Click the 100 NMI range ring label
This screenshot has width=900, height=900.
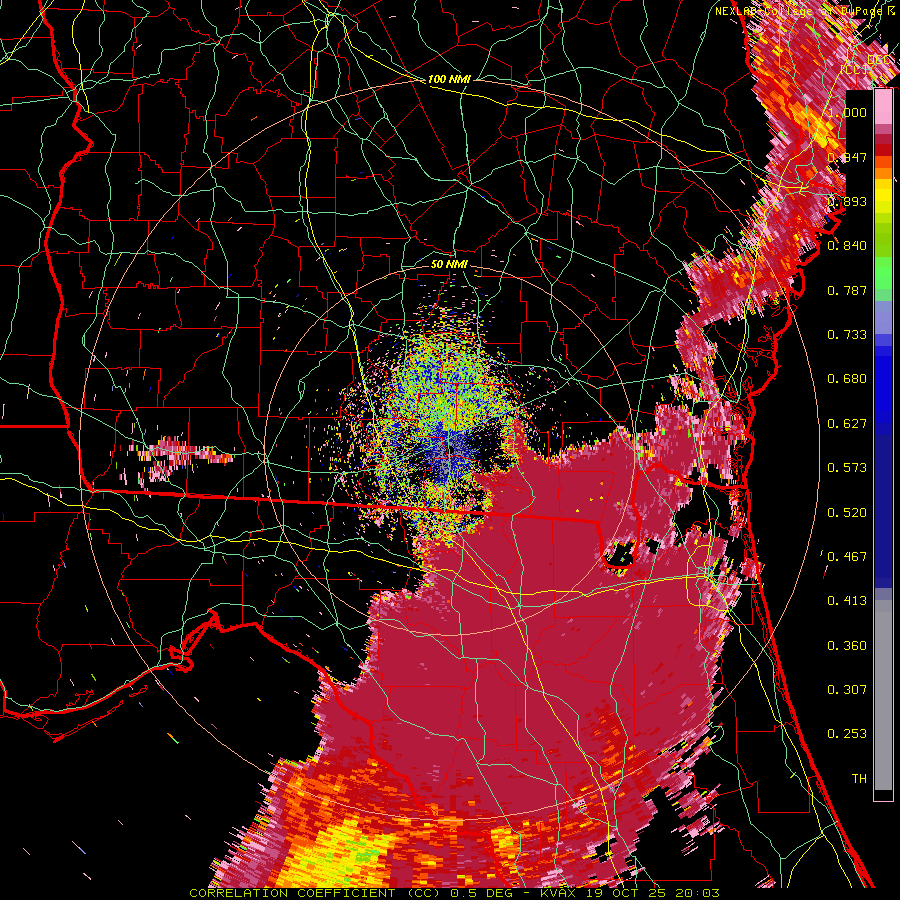pos(449,79)
